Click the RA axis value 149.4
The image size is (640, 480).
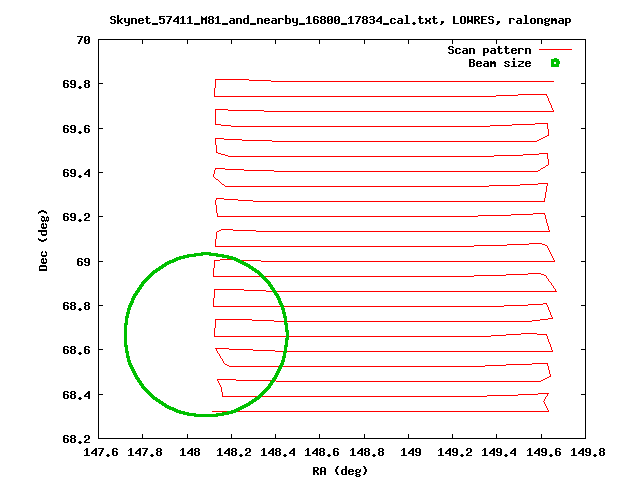pyautogui.click(x=498, y=452)
